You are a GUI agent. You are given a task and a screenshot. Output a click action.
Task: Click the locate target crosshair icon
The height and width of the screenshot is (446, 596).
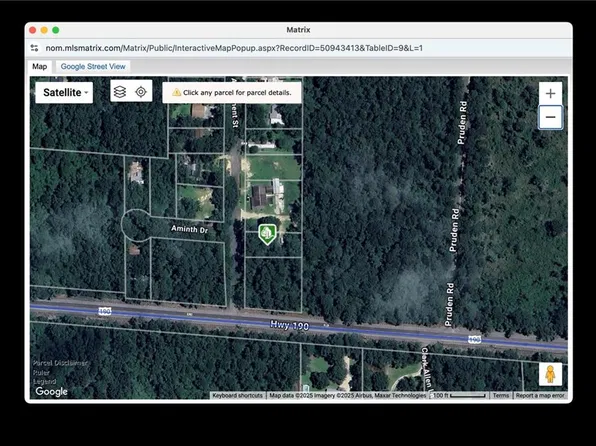(x=141, y=92)
